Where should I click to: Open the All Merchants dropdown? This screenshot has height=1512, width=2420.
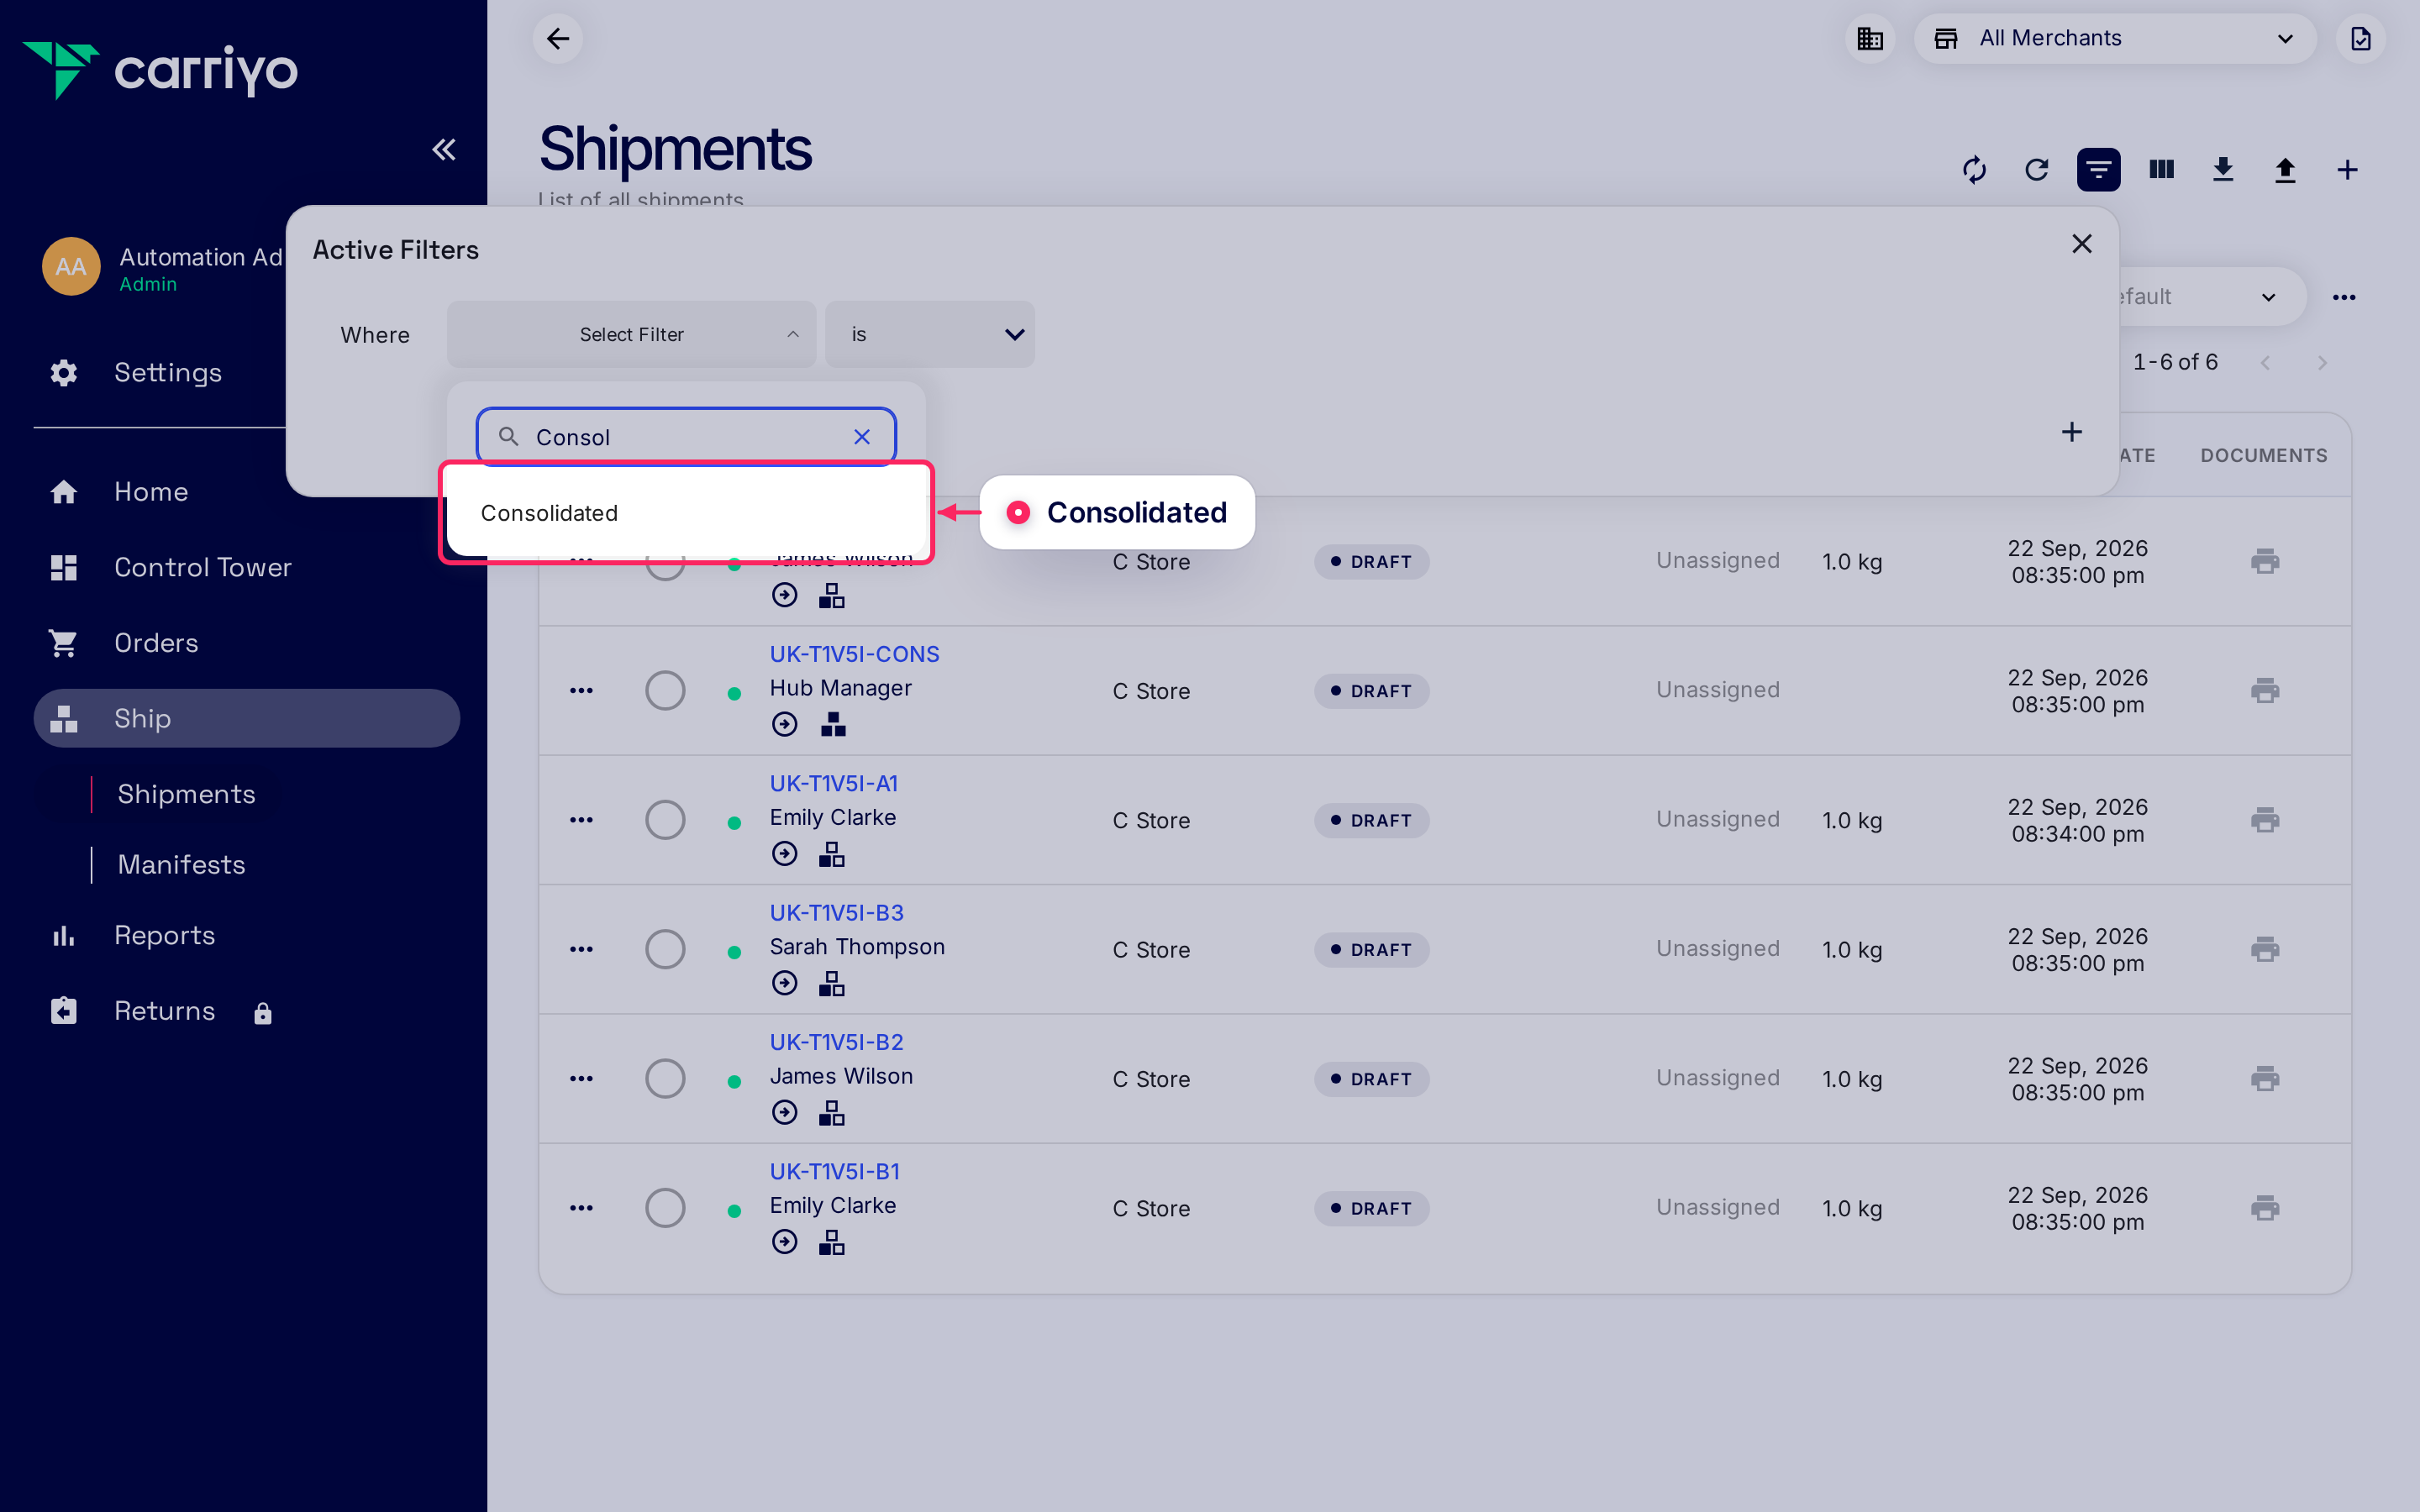point(2115,39)
